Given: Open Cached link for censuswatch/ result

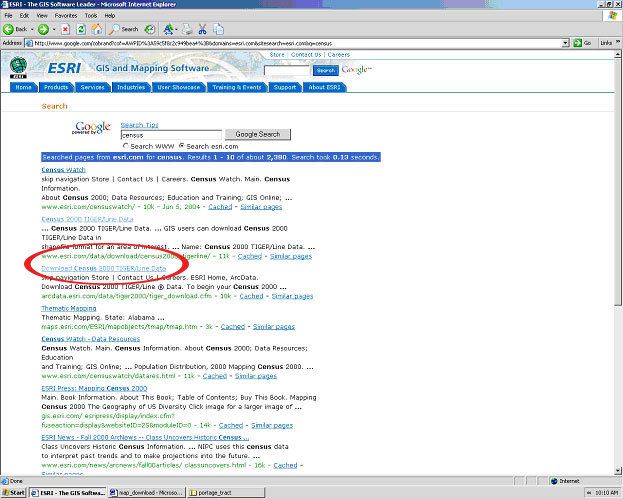Looking at the screenshot, I should (220, 207).
